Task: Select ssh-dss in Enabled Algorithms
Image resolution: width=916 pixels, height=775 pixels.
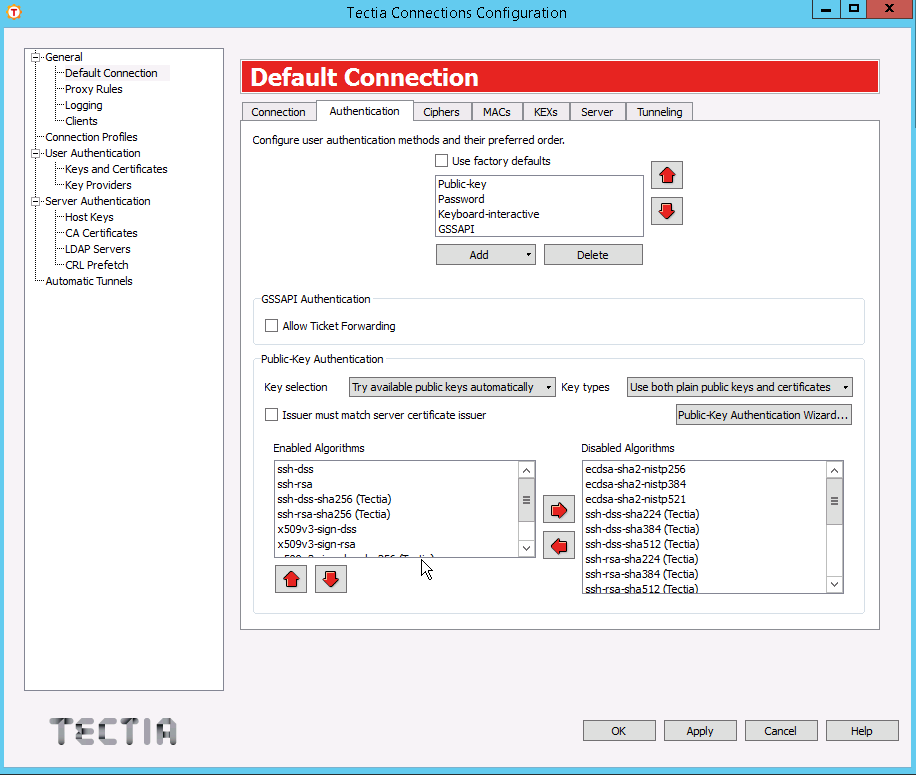Action: [397, 469]
